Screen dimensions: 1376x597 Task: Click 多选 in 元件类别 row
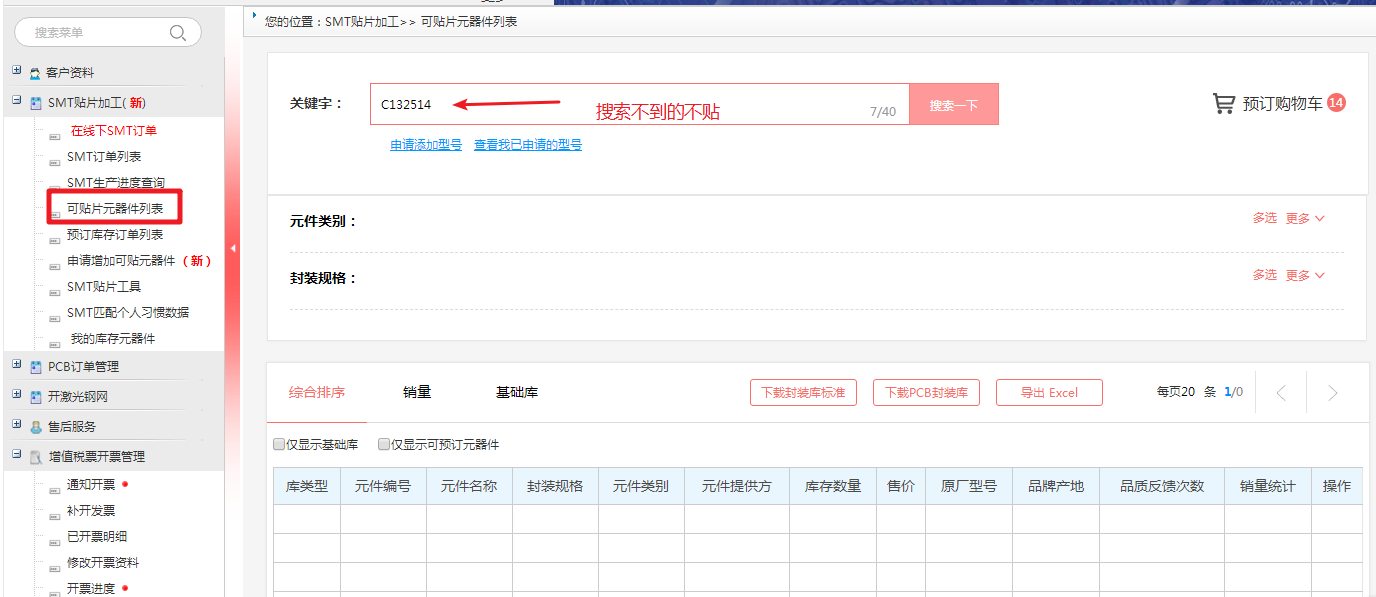click(1264, 218)
